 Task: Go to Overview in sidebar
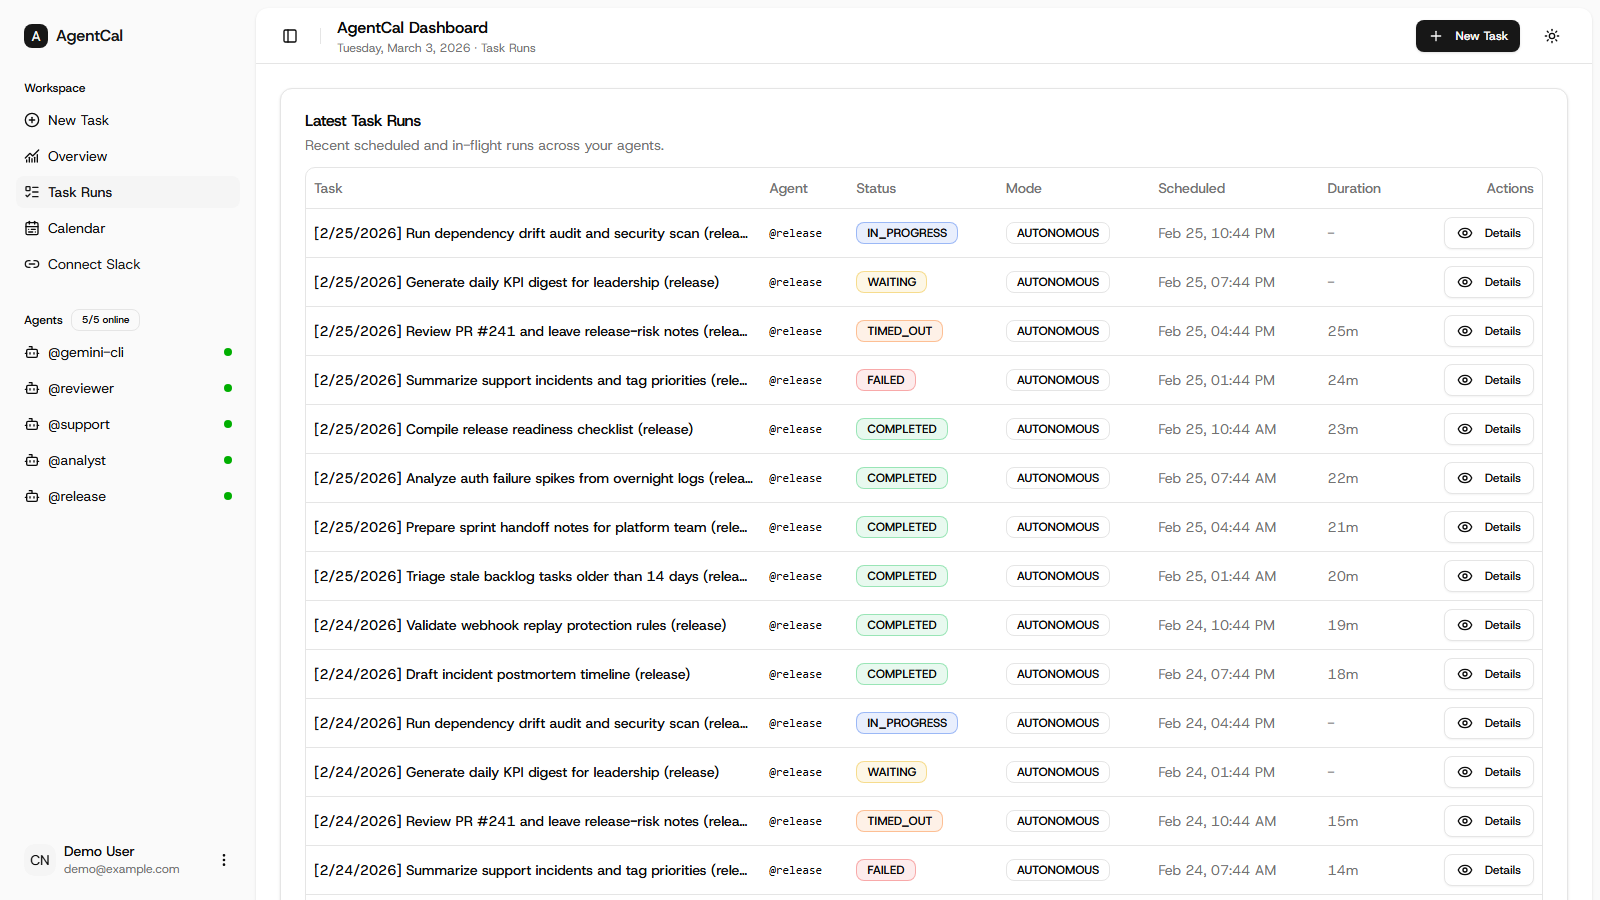click(x=128, y=156)
